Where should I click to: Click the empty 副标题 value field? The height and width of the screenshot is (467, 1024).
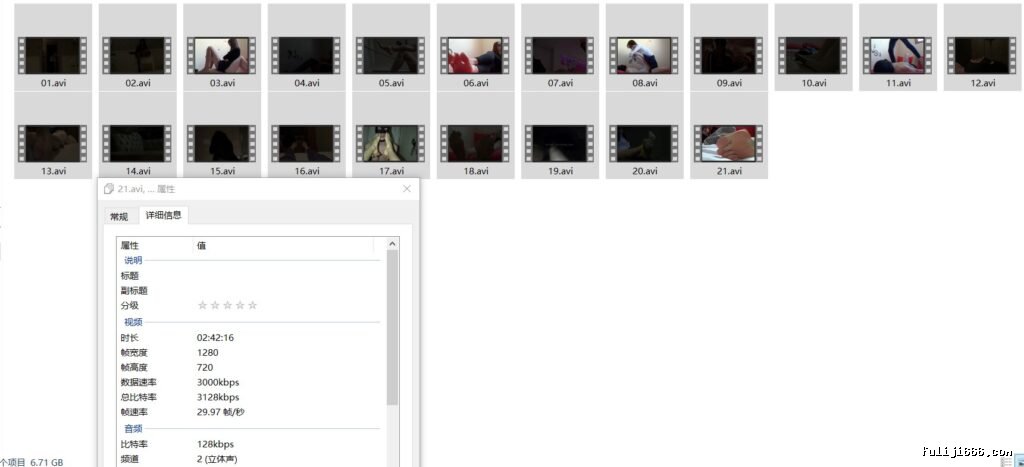[x=287, y=291]
